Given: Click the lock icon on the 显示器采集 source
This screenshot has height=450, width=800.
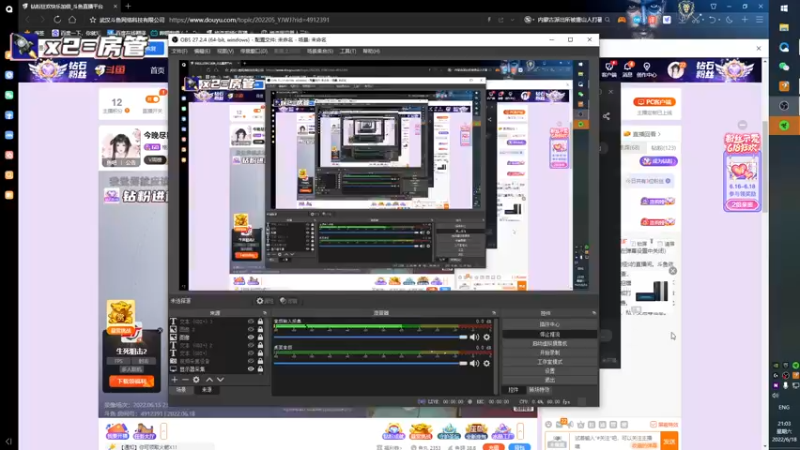Looking at the screenshot, I should pos(260,369).
